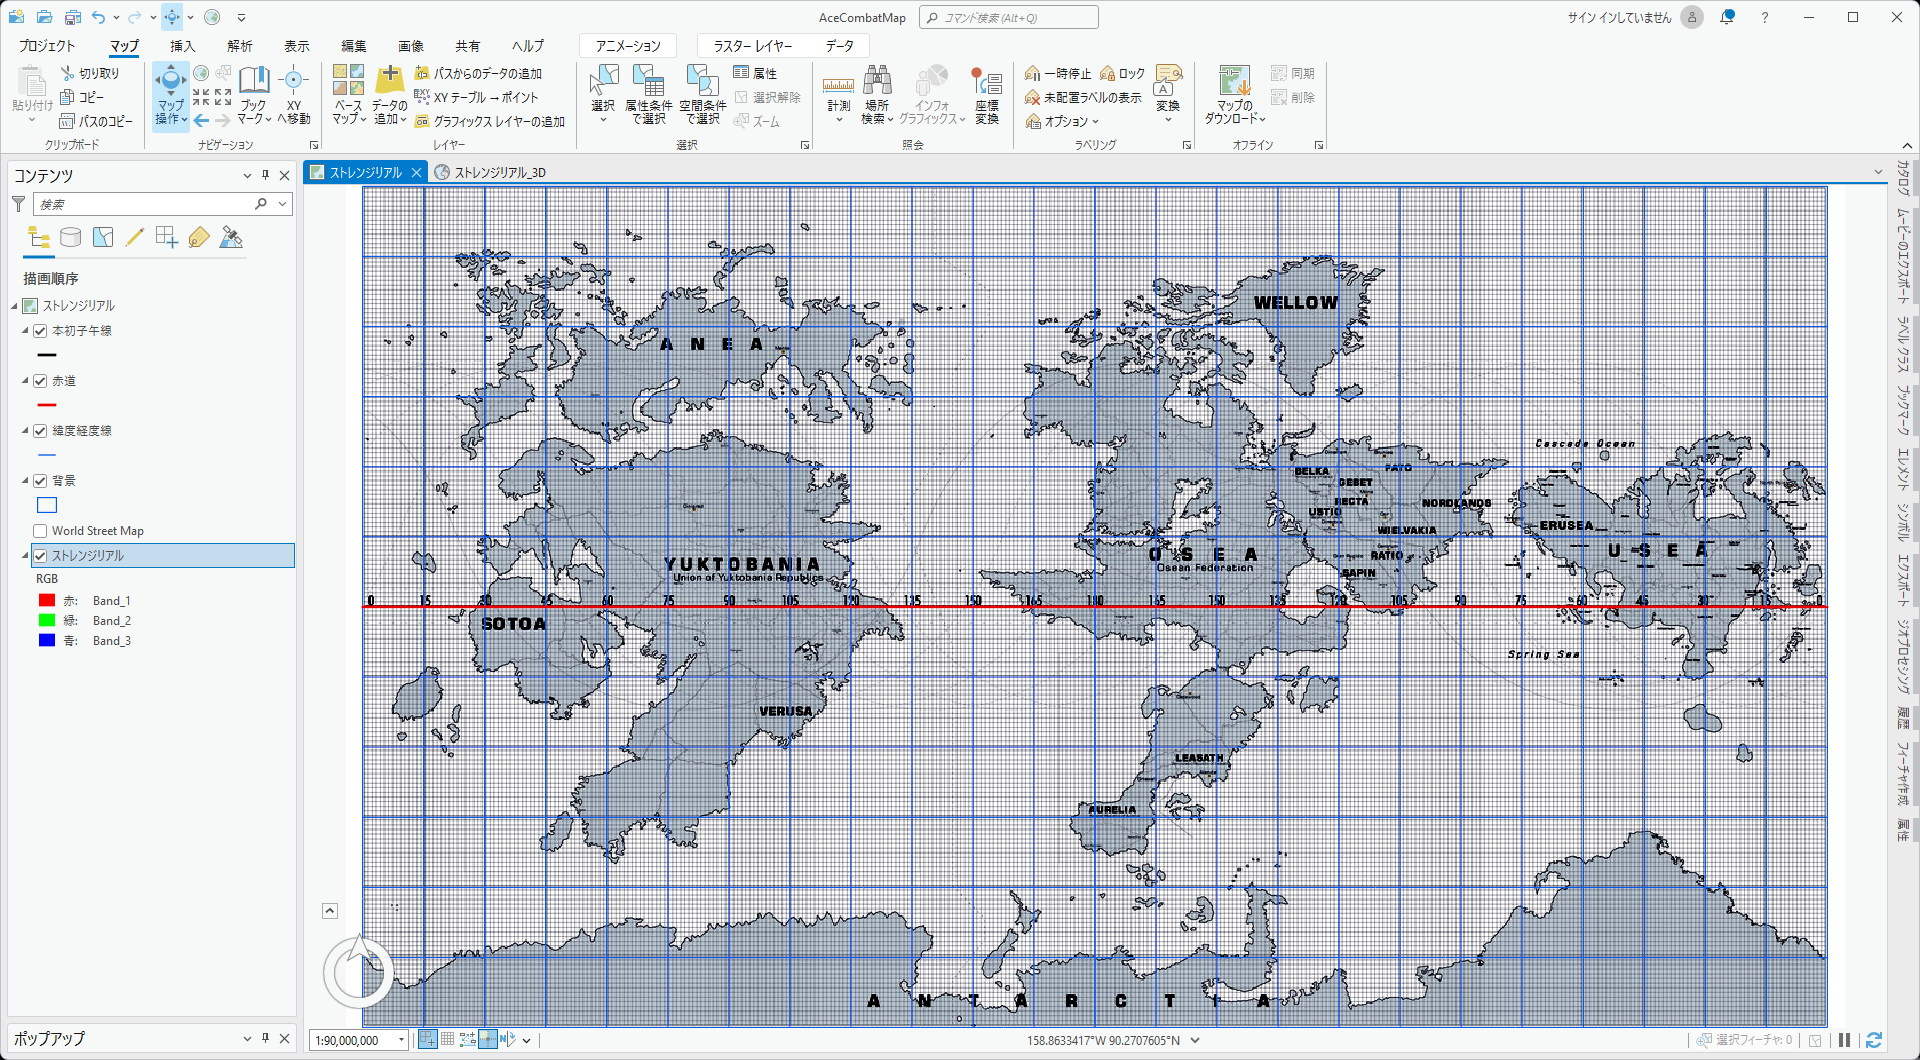Image resolution: width=1920 pixels, height=1060 pixels.
Task: Uncheck the ストレンジリアル raster layer
Action: point(40,556)
